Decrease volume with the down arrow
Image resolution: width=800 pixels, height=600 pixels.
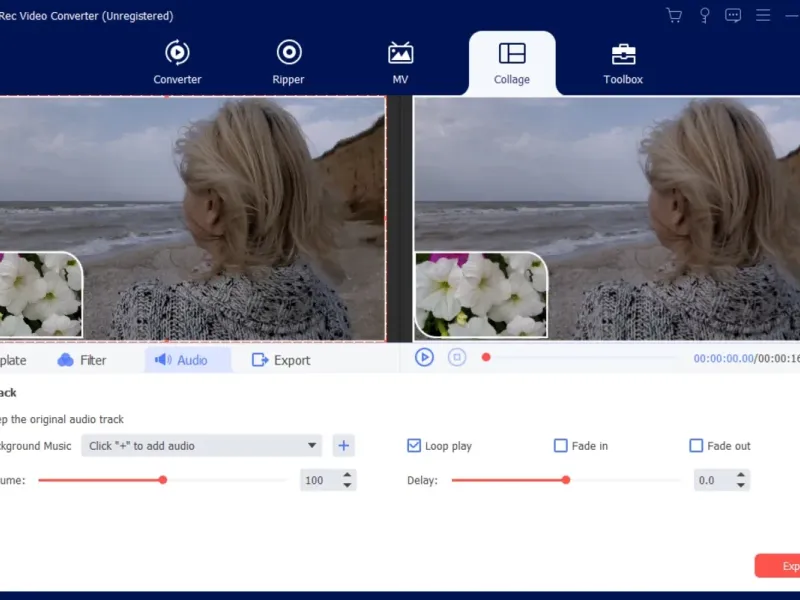(347, 485)
